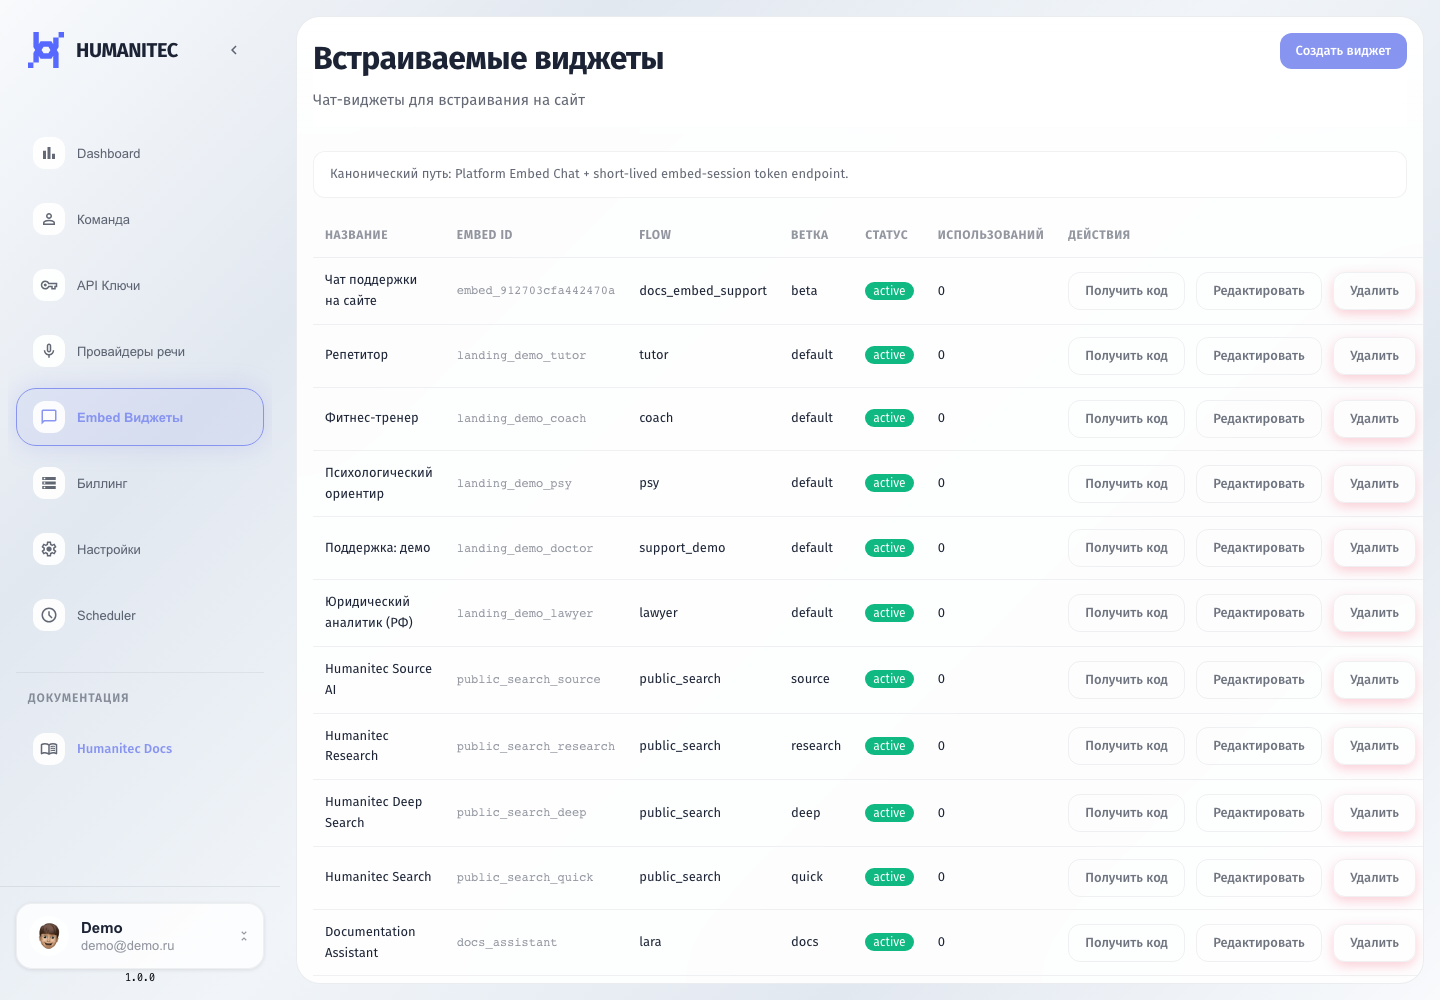Click the quick branch cell

[807, 877]
